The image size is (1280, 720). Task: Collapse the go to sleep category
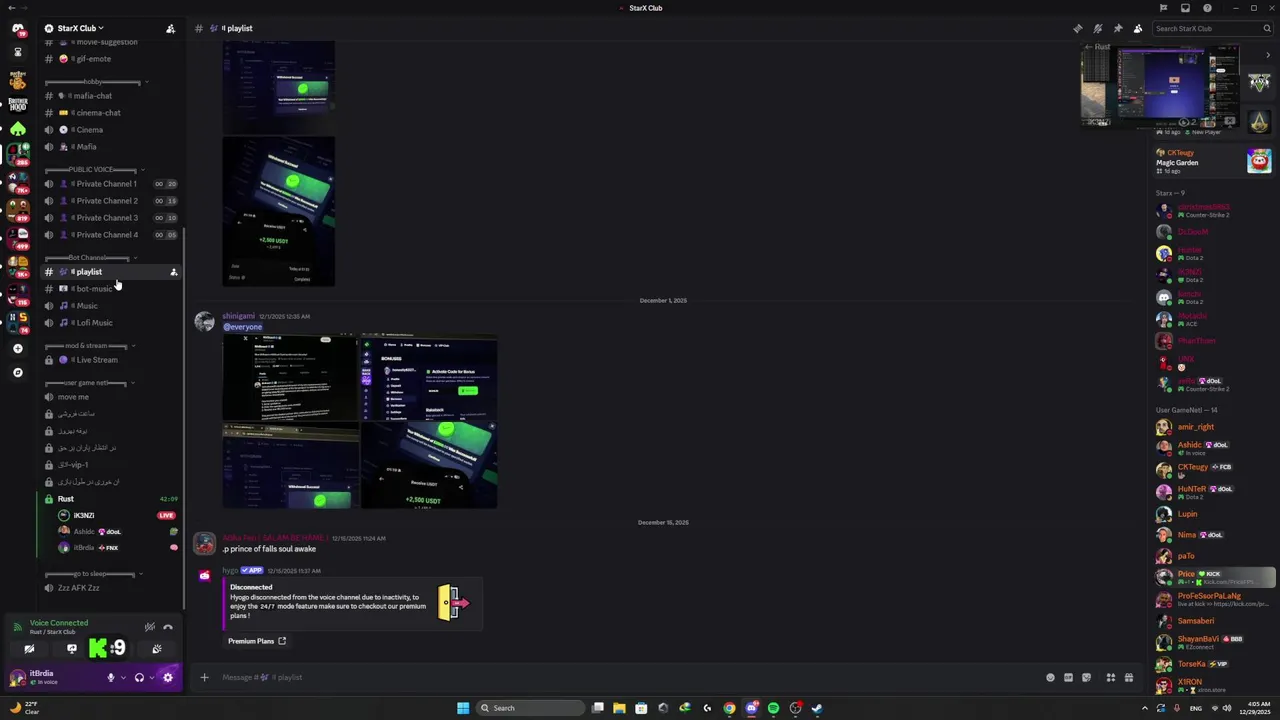pos(94,574)
